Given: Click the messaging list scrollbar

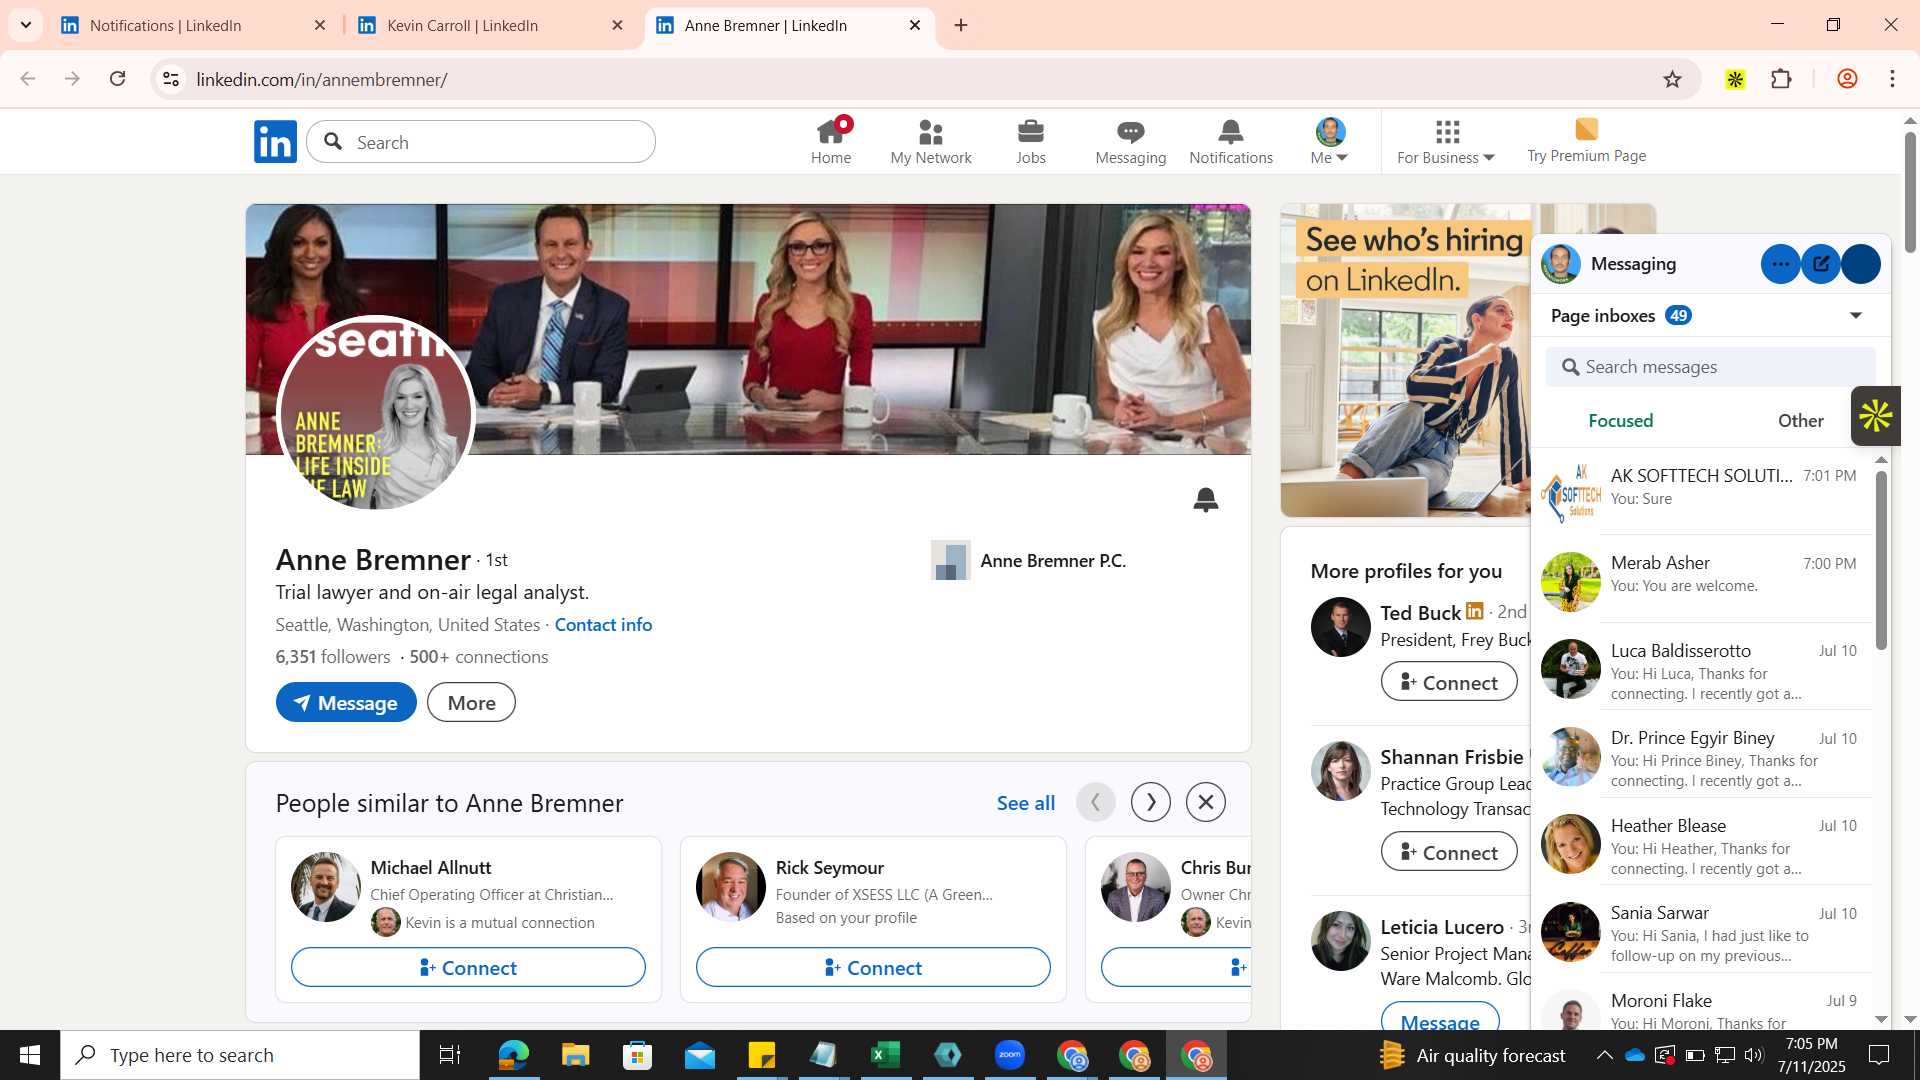Looking at the screenshot, I should pyautogui.click(x=1881, y=560).
